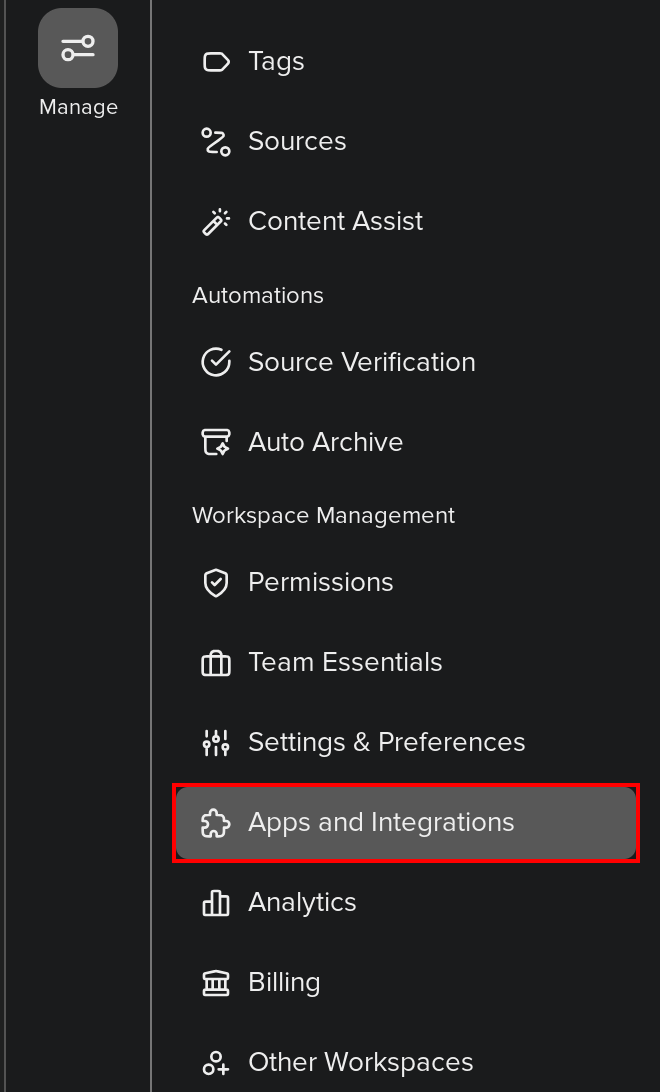Click the Permissions shield icon

[216, 582]
